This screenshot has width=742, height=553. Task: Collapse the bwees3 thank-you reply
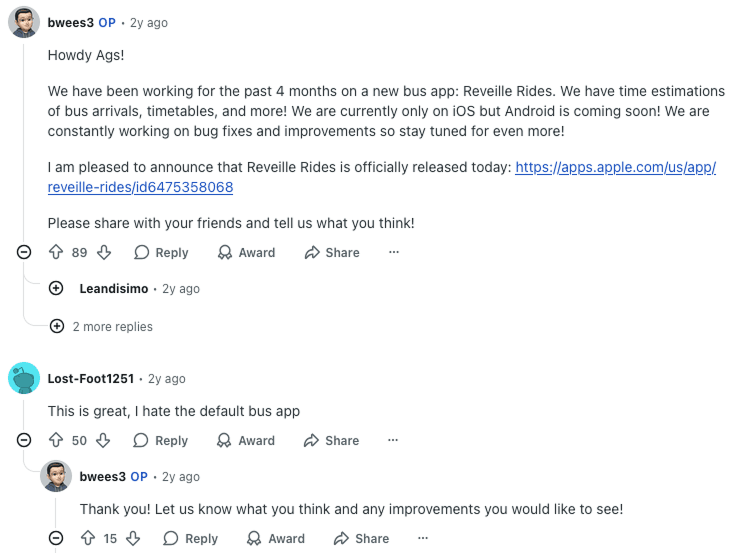click(57, 539)
